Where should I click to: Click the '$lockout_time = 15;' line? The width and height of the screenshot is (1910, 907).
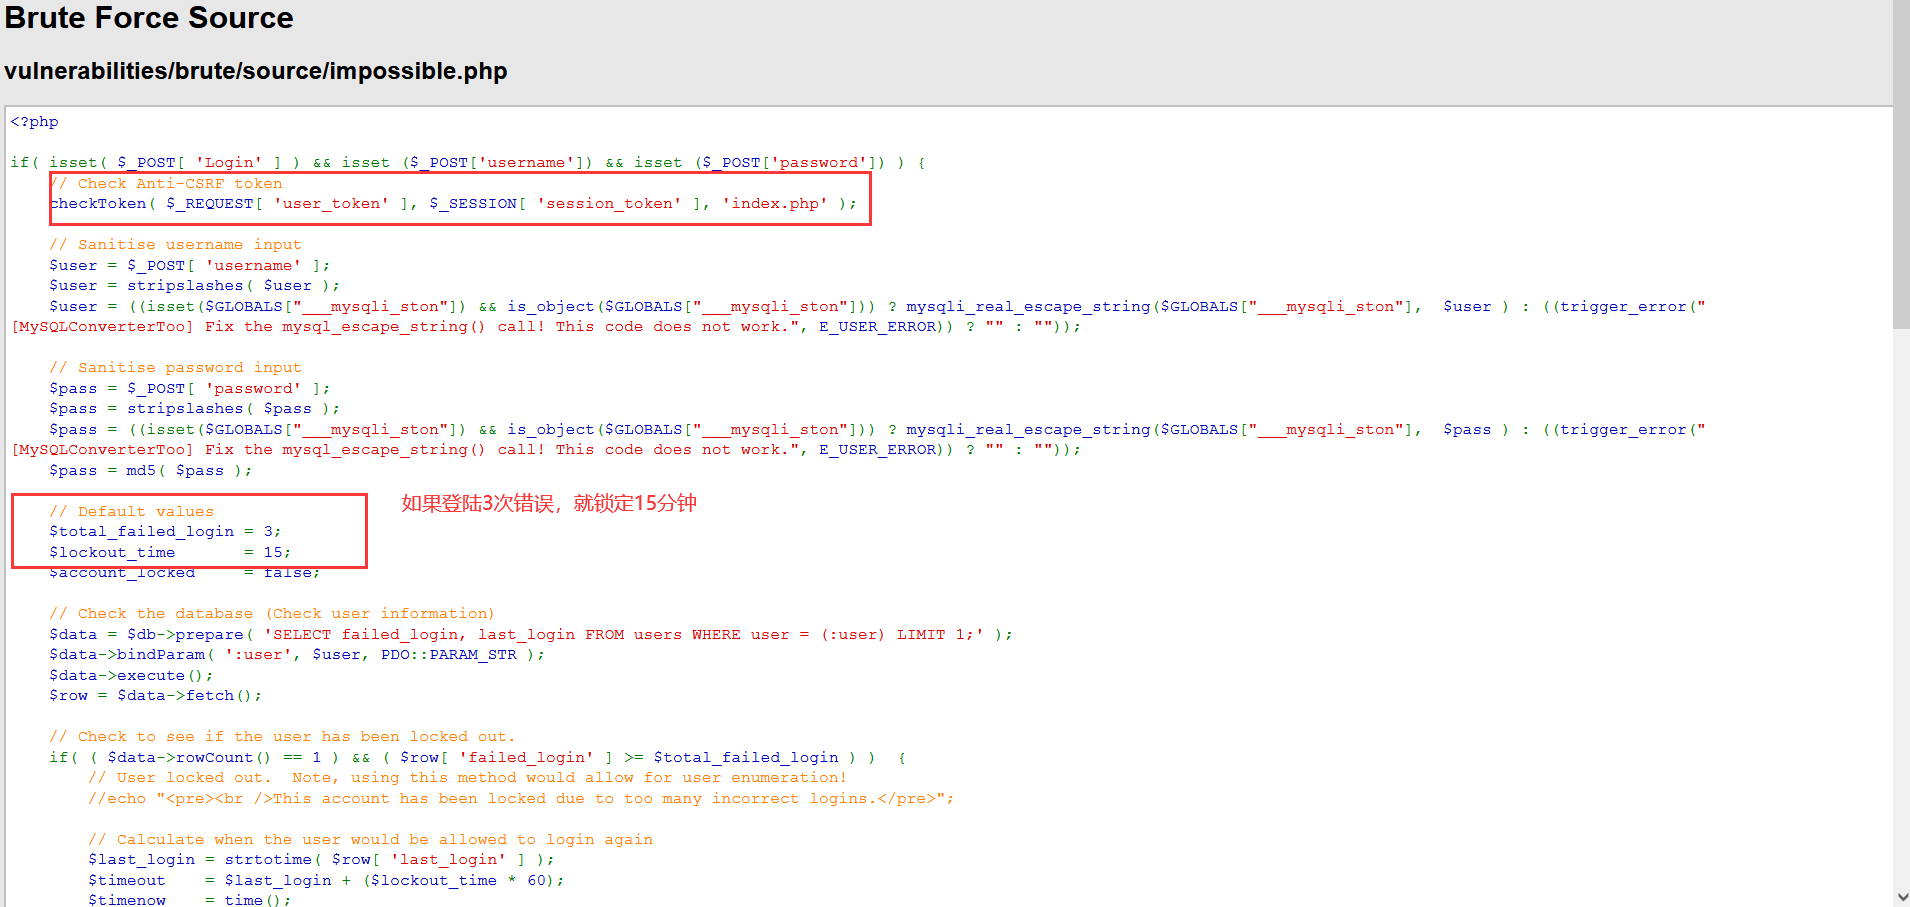(x=171, y=553)
